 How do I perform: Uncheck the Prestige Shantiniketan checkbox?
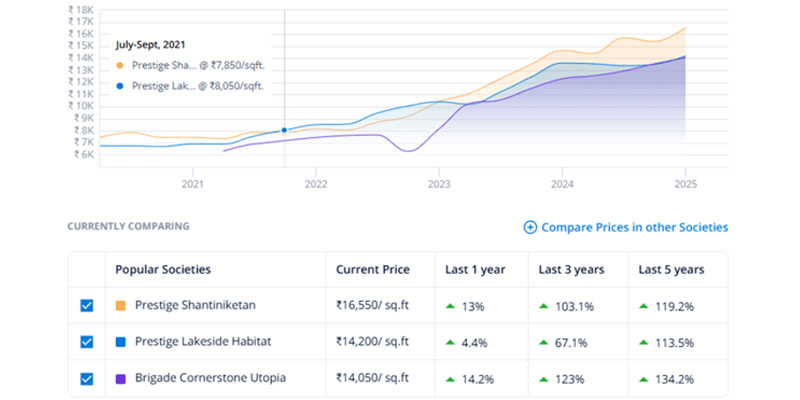coord(87,305)
